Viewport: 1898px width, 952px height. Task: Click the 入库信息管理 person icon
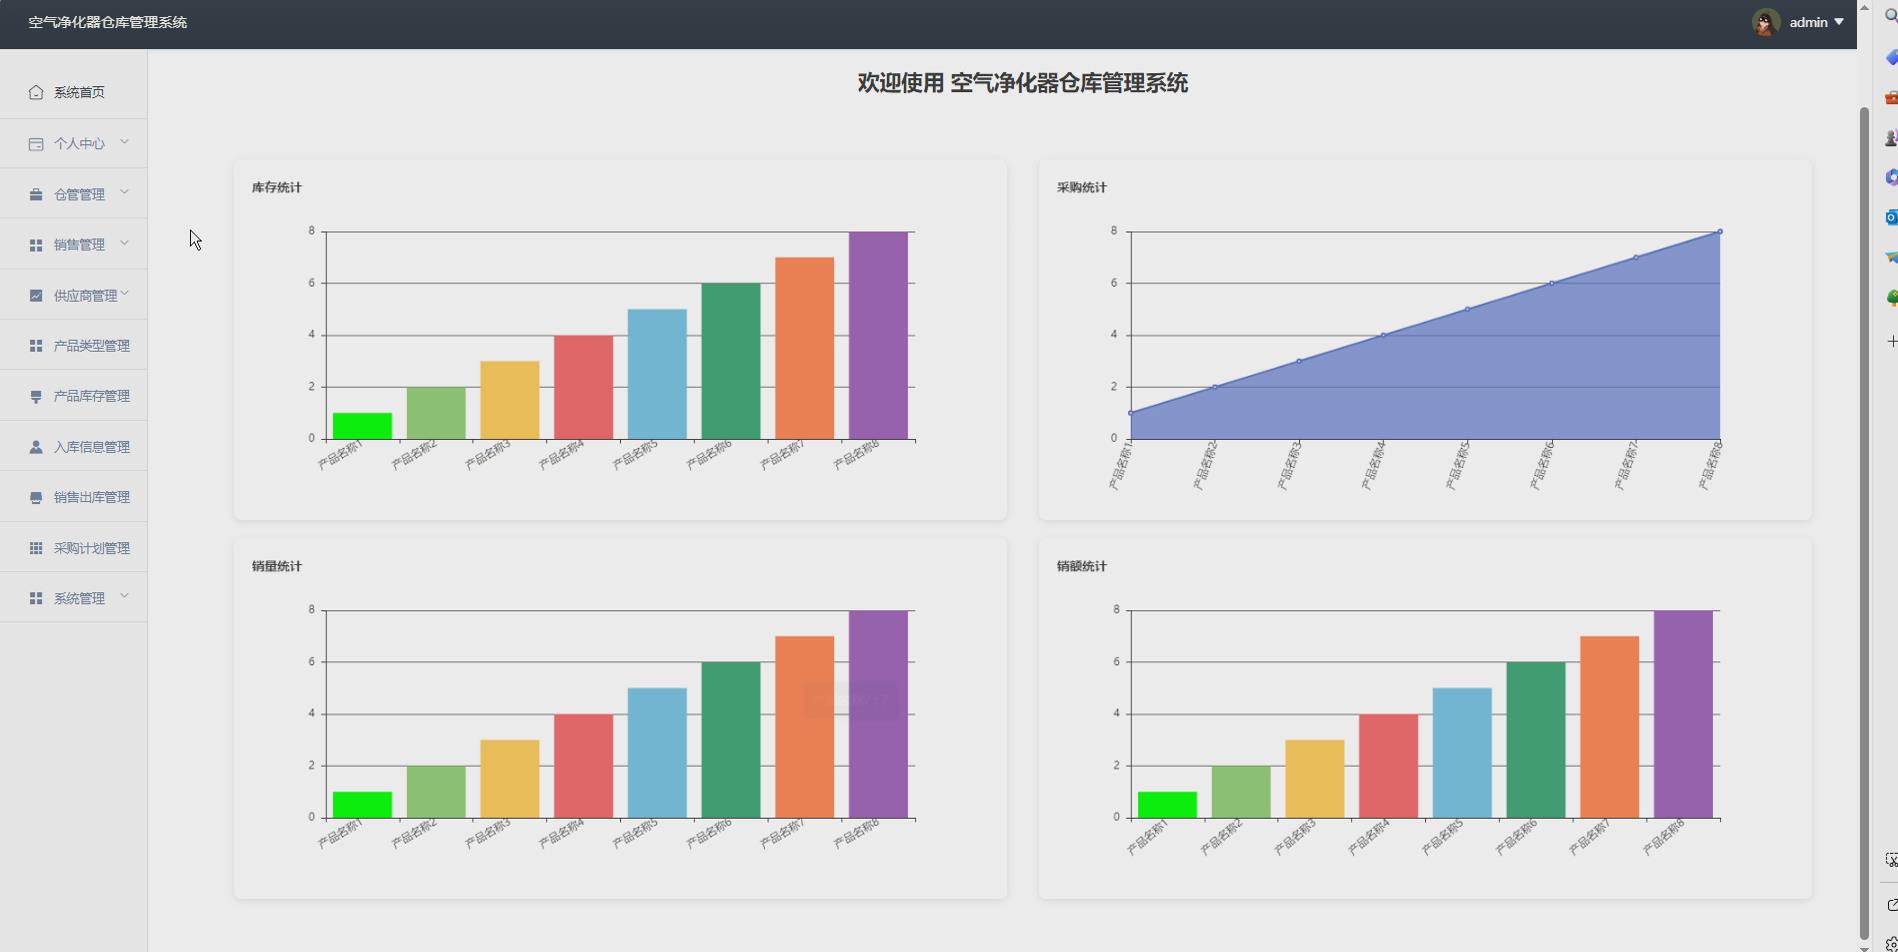click(x=36, y=447)
